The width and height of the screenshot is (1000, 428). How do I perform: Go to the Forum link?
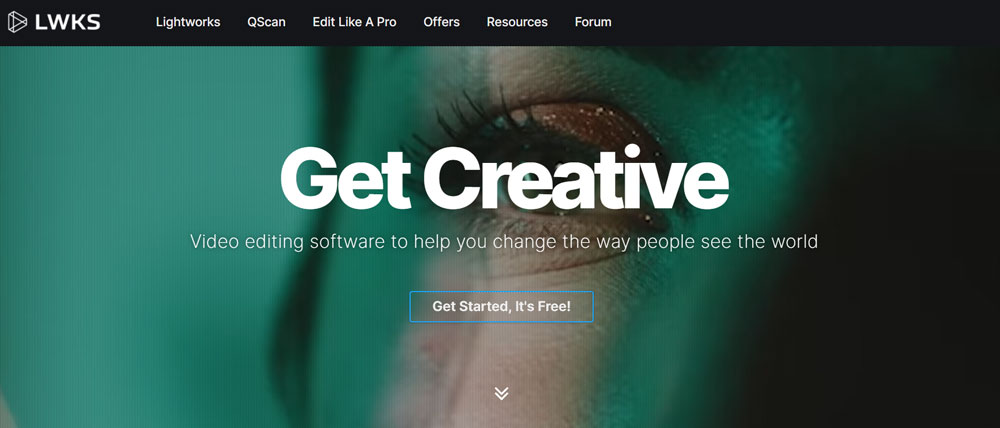click(x=593, y=22)
